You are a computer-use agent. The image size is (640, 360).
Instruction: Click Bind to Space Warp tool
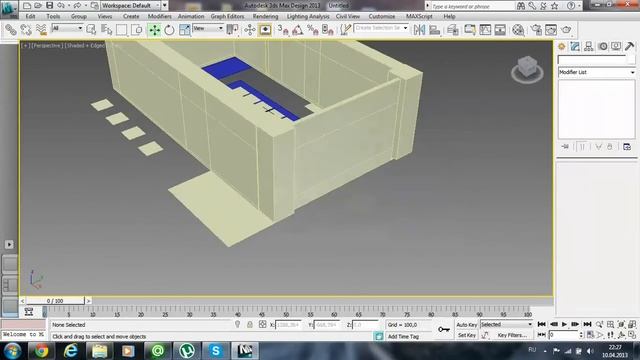tap(41, 29)
